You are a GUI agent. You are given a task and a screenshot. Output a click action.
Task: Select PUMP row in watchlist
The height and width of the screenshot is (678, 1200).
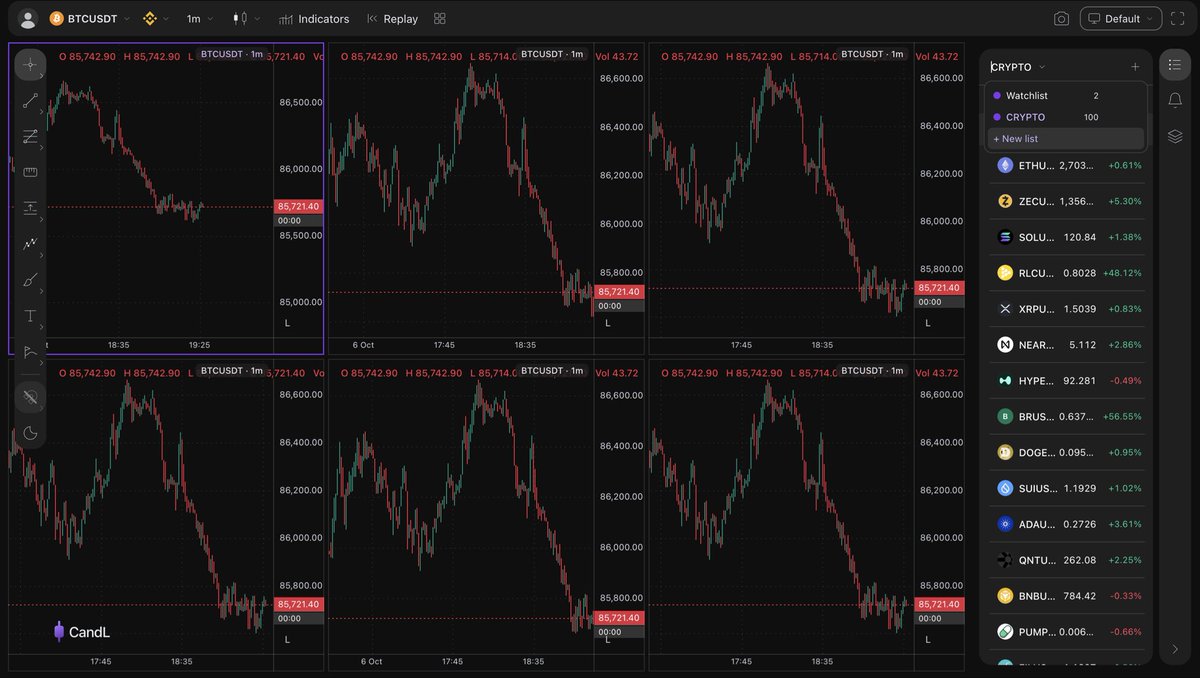[x=1066, y=632]
